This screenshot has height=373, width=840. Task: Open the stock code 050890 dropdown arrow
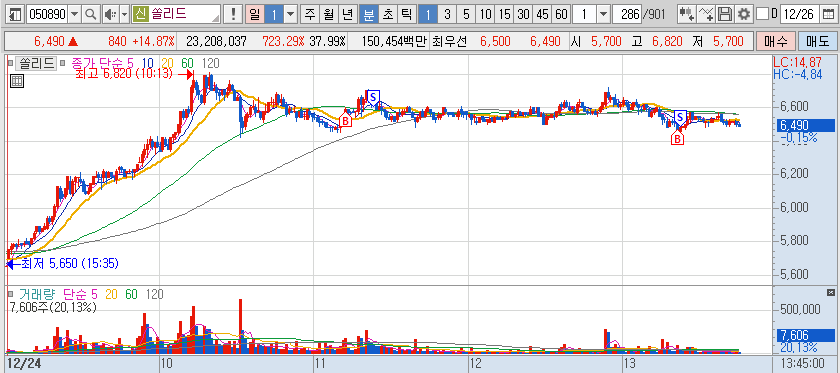coord(74,14)
